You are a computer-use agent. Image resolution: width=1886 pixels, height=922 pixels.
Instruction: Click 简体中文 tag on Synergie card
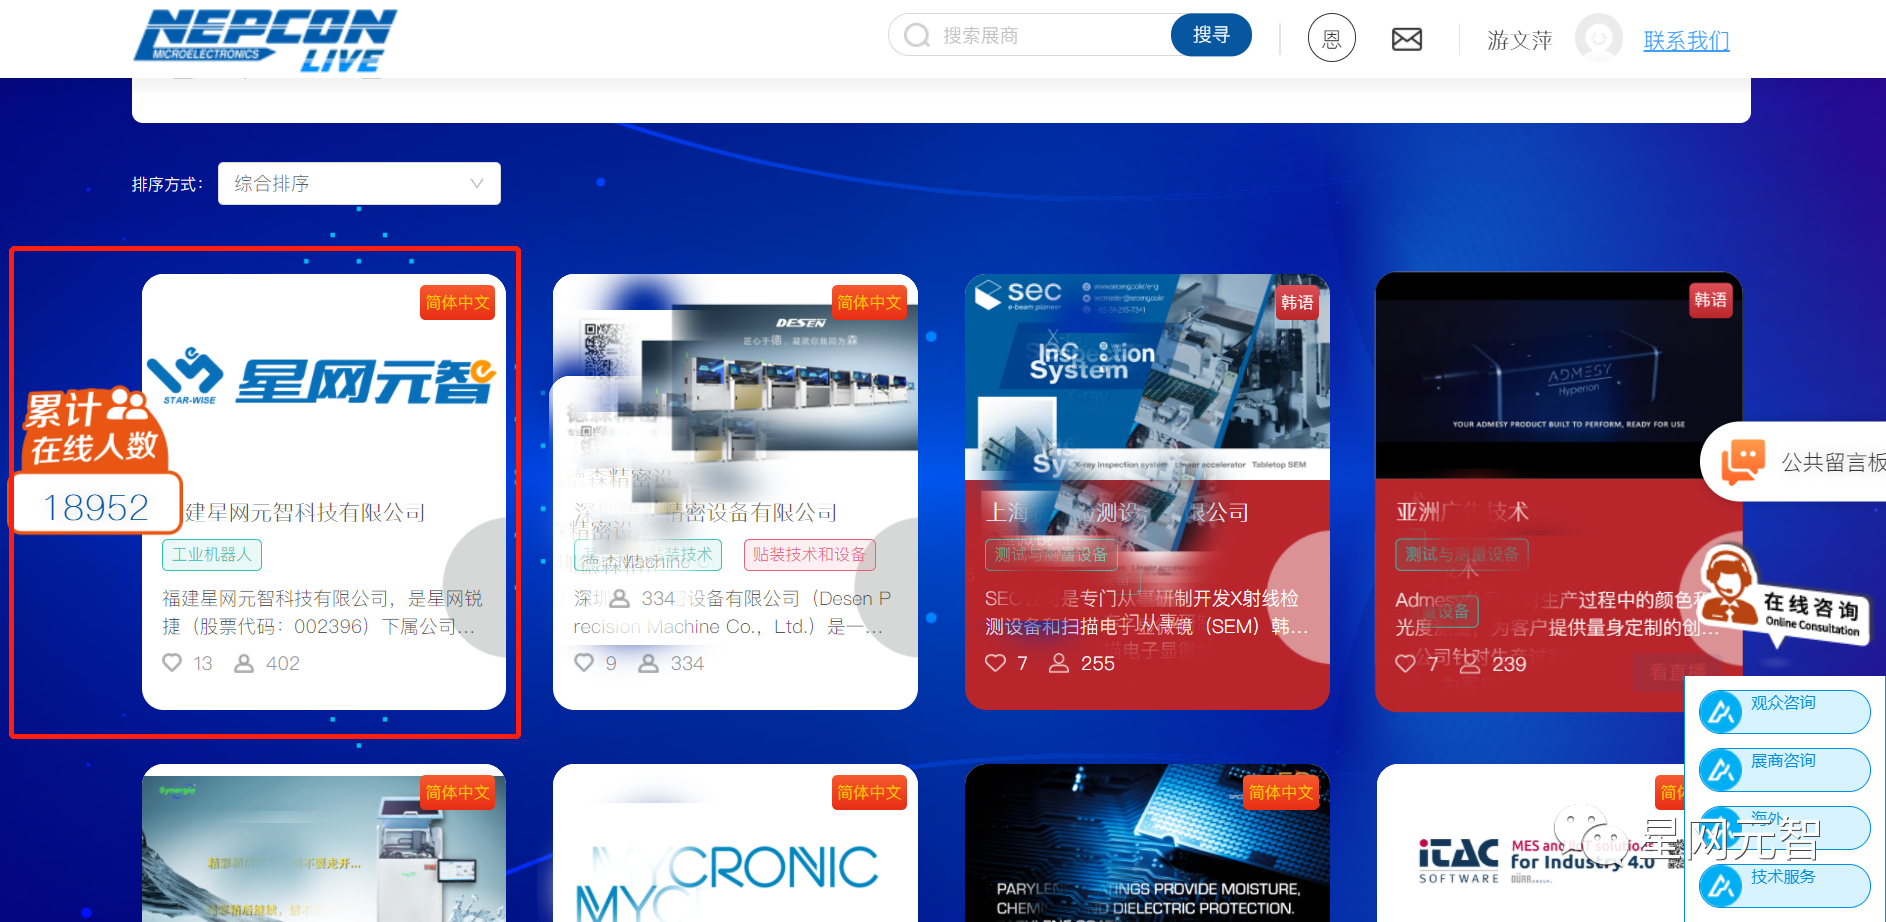458,792
